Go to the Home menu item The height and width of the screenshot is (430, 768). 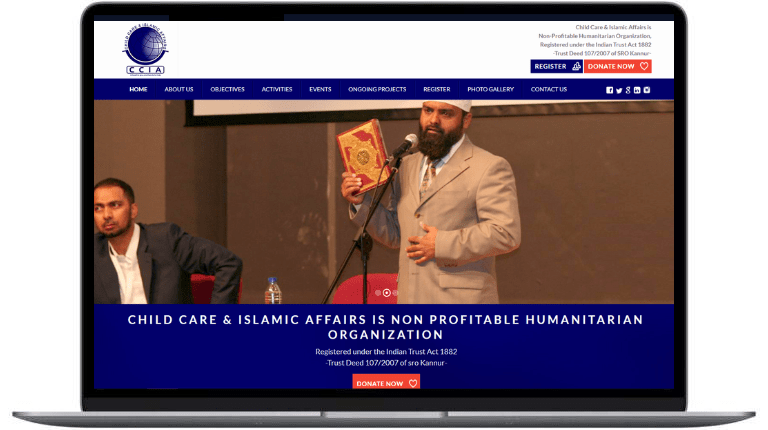138,90
